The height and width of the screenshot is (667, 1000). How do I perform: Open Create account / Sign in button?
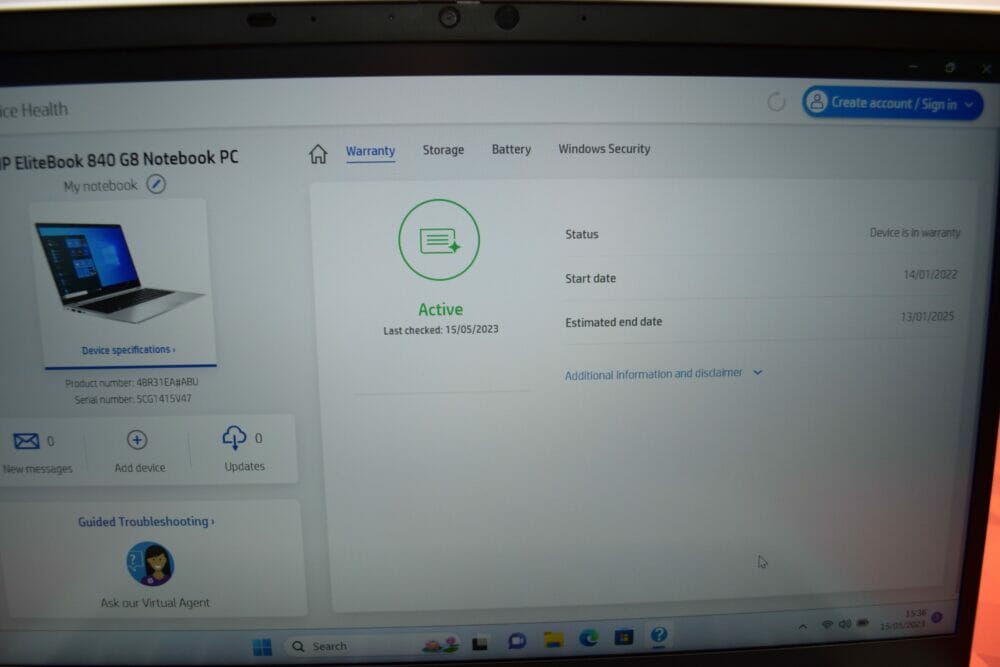point(893,103)
